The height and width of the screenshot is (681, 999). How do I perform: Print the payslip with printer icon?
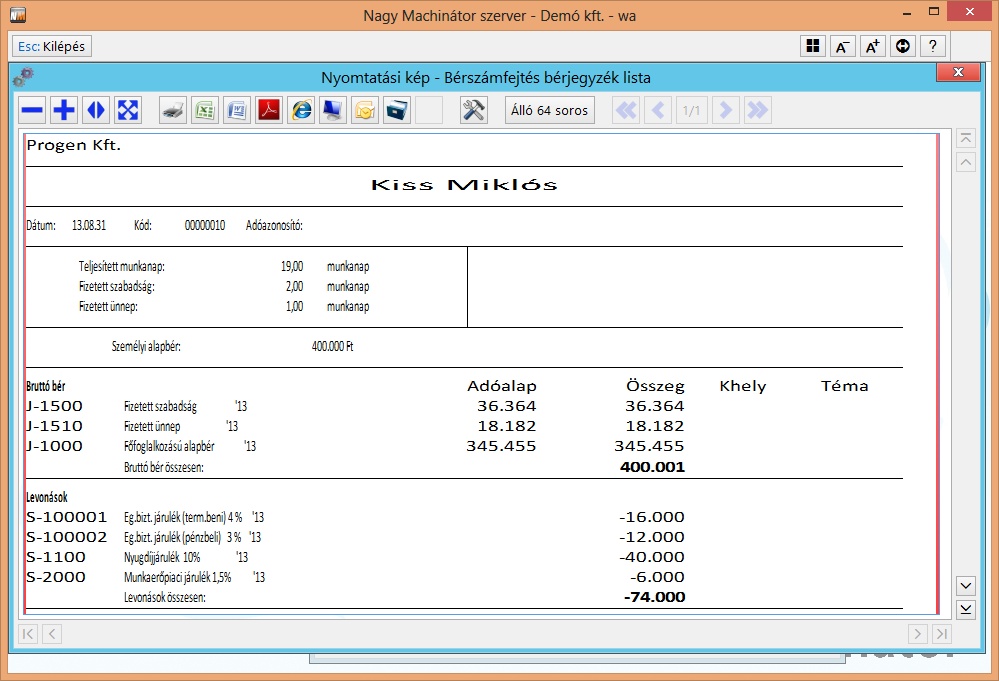click(x=174, y=110)
